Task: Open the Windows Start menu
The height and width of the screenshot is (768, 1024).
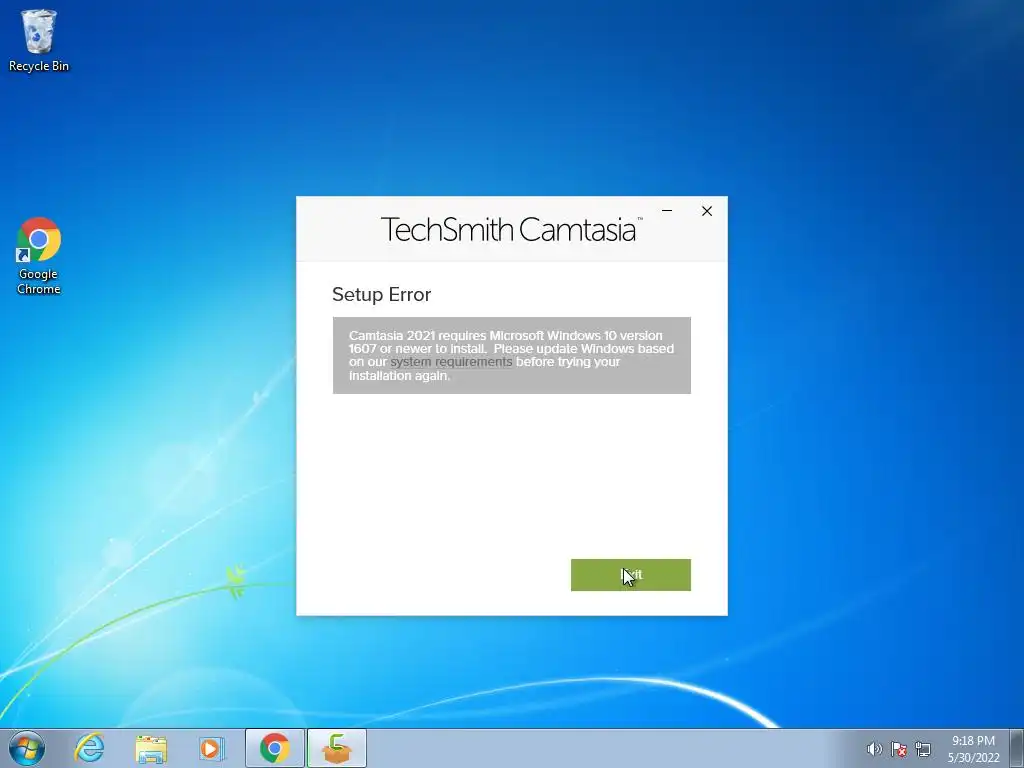Action: coord(27,748)
